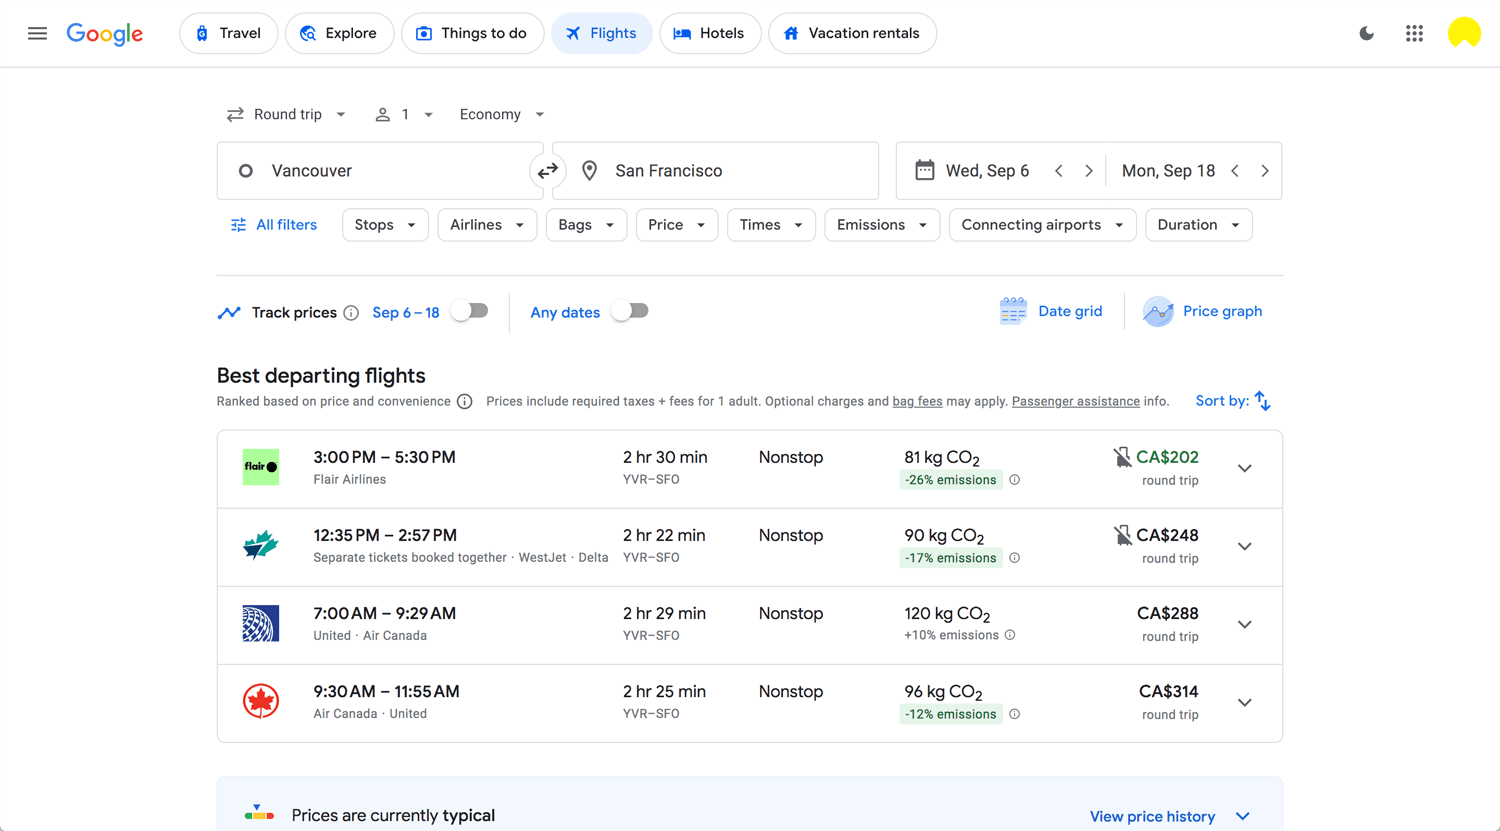Open the Price graph
This screenshot has width=1500, height=831.
1203,311
